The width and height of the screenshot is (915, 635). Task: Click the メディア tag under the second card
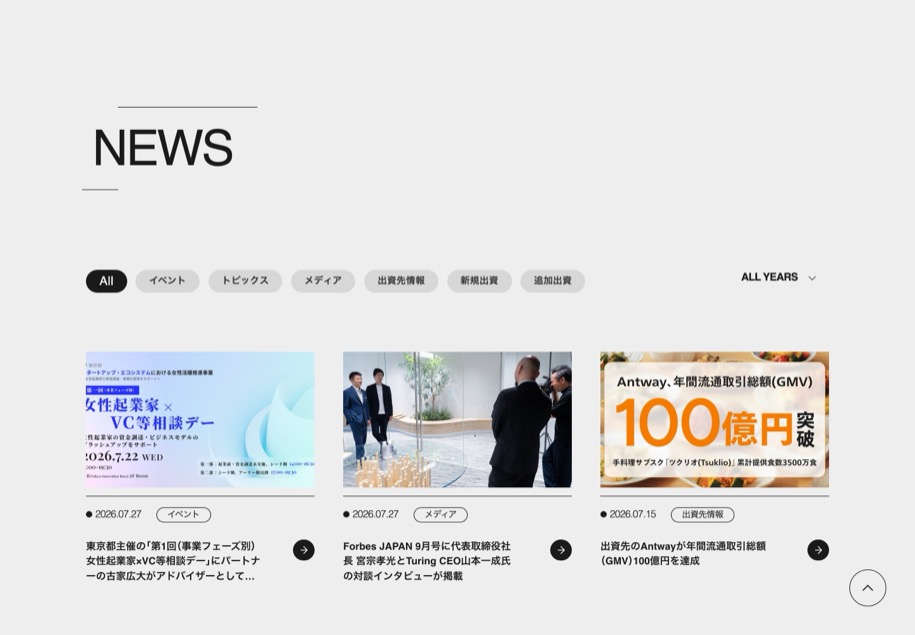coord(441,515)
